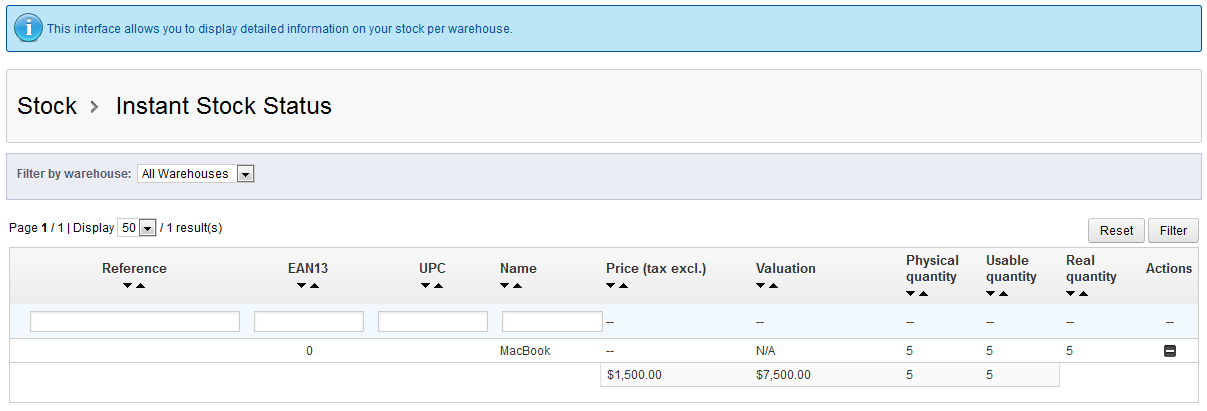Viewport: 1207px width, 411px height.
Task: Sort Name column ascending using up arrow
Action: pyautogui.click(x=518, y=287)
